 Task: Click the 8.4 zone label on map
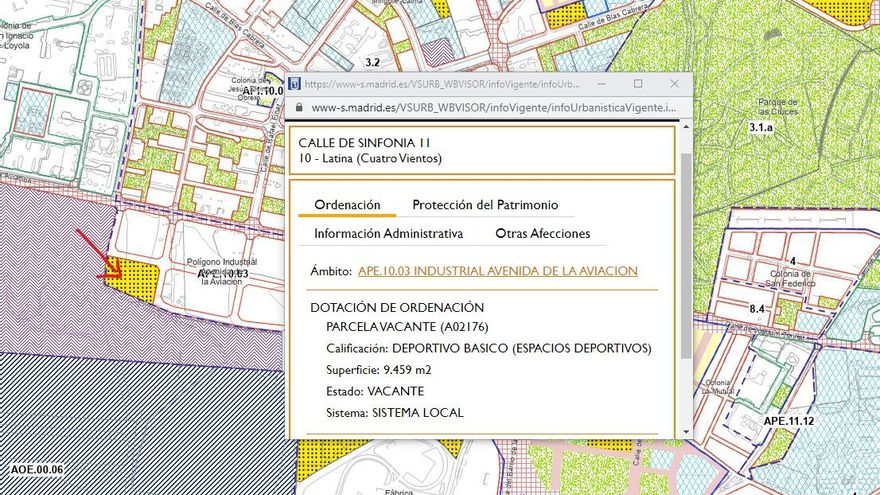click(757, 309)
